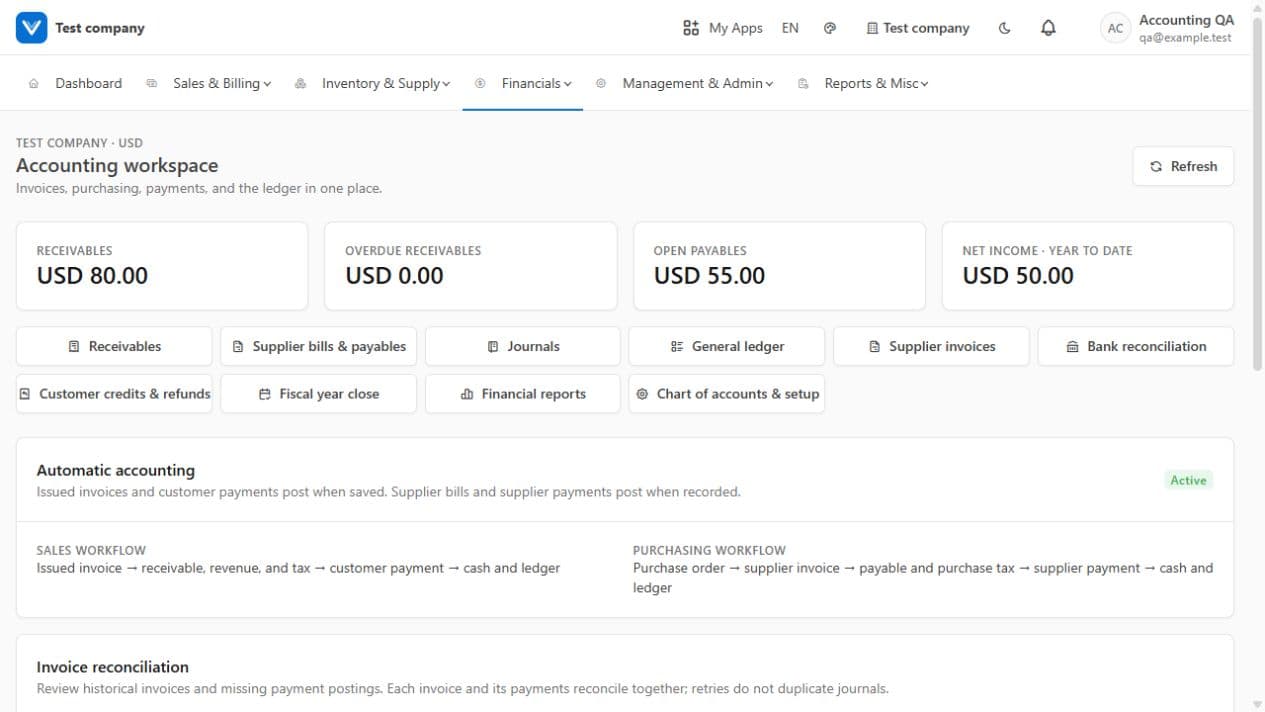
Task: Open the EN language selector
Action: click(790, 28)
